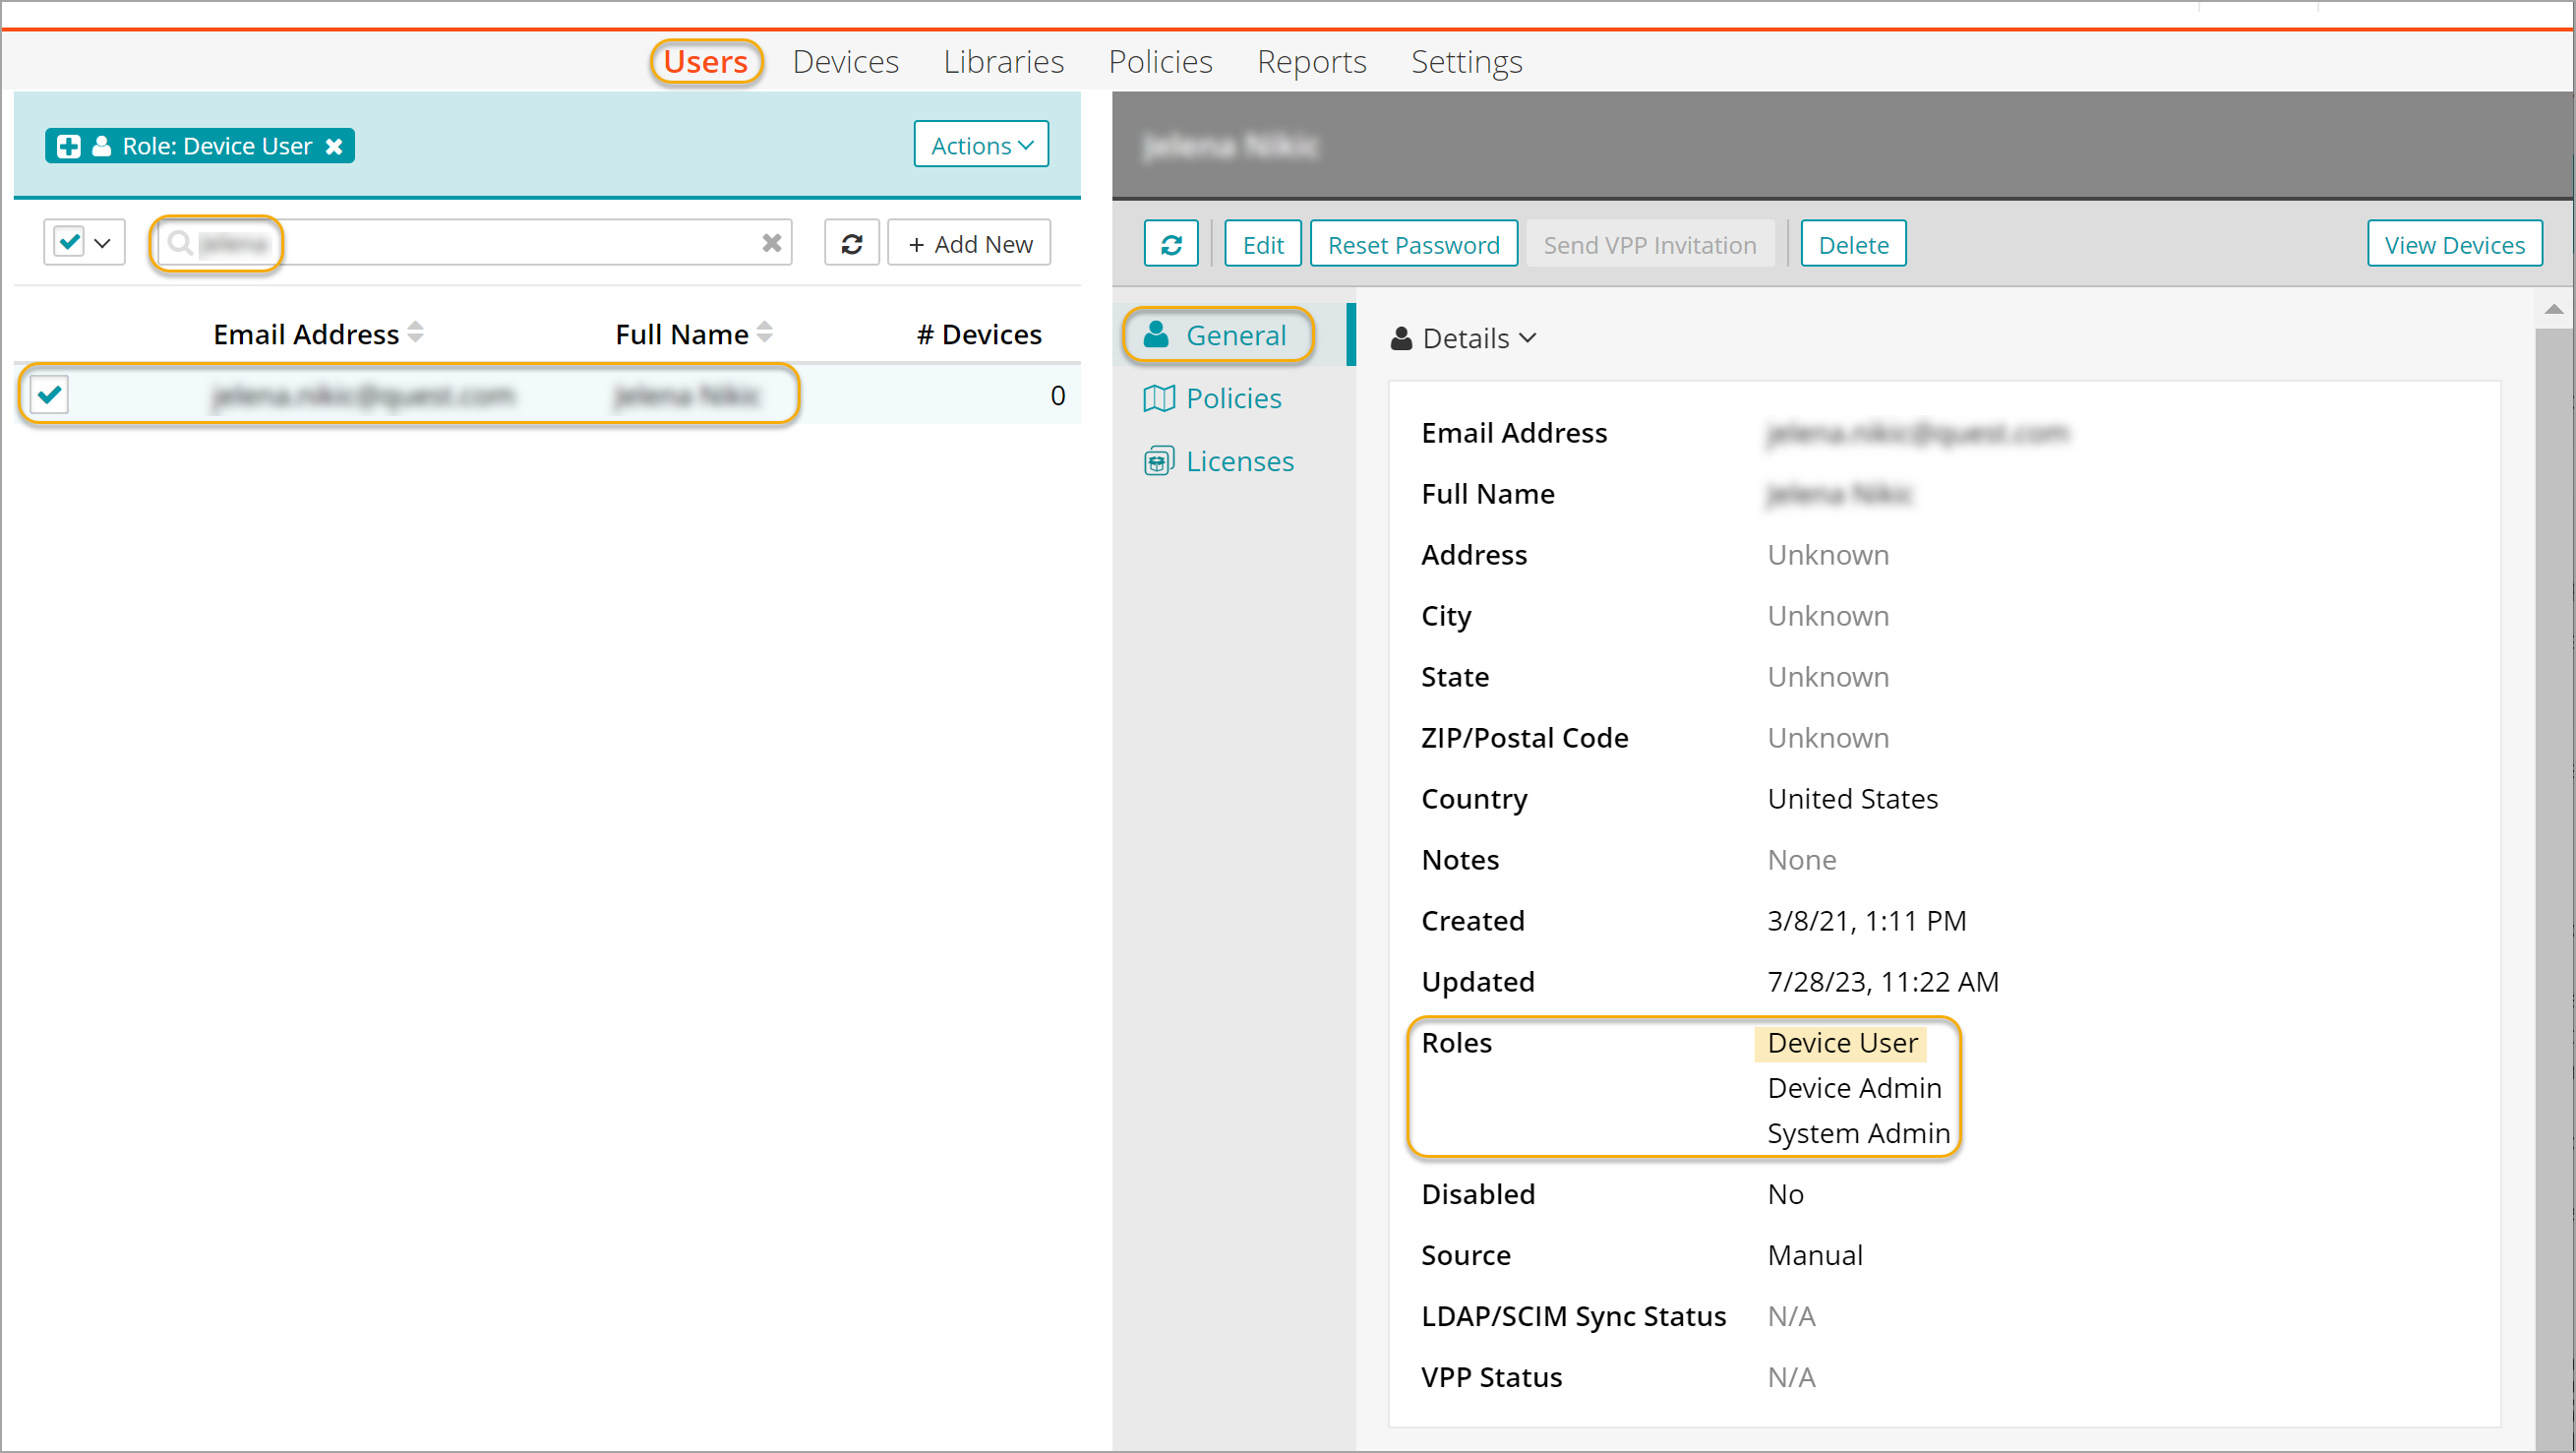Clear the user search field

771,243
